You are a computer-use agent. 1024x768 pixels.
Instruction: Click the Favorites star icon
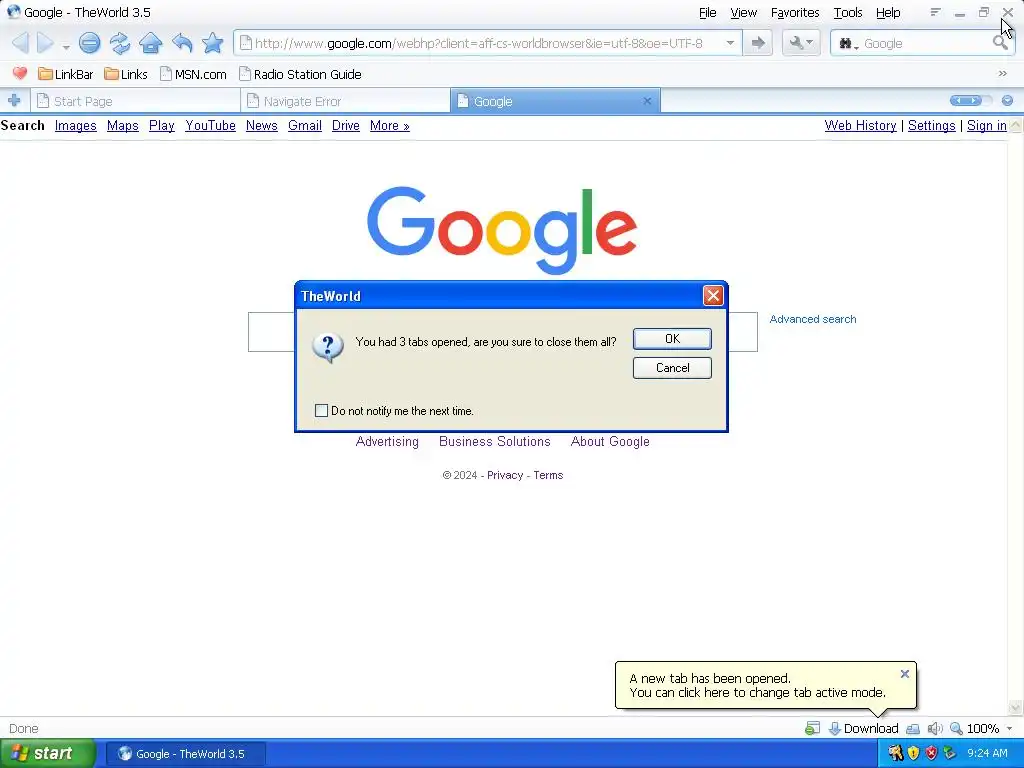pyautogui.click(x=213, y=43)
